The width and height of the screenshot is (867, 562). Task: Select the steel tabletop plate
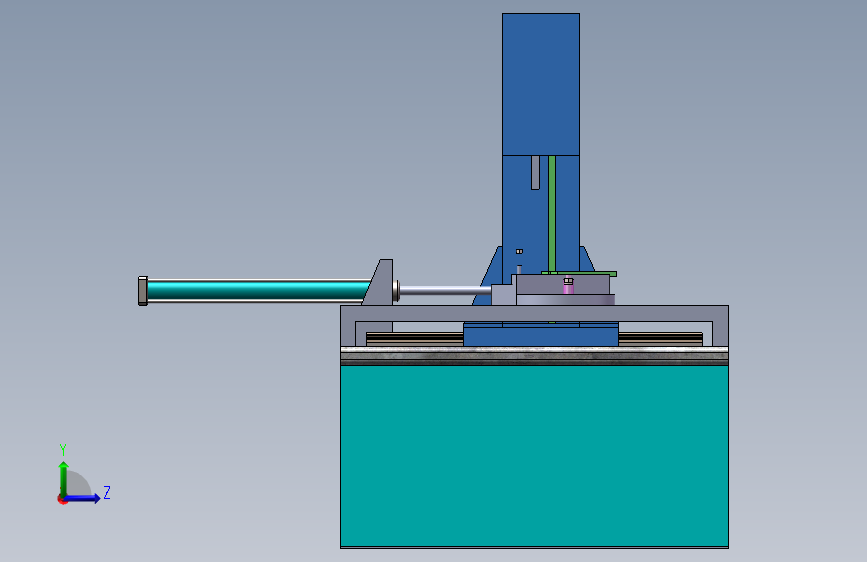[x=534, y=356]
